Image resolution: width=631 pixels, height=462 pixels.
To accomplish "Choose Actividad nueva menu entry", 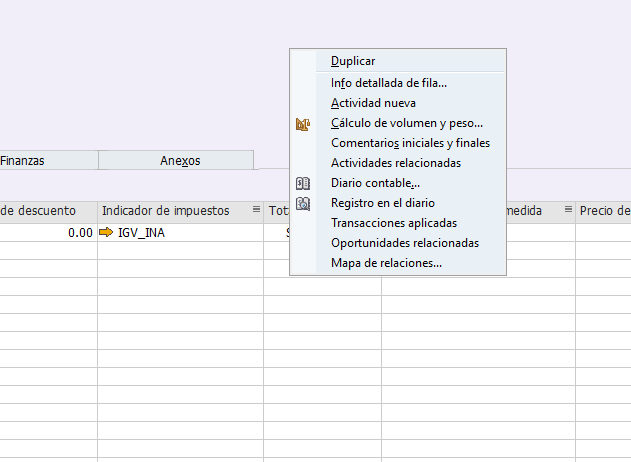I will (373, 103).
